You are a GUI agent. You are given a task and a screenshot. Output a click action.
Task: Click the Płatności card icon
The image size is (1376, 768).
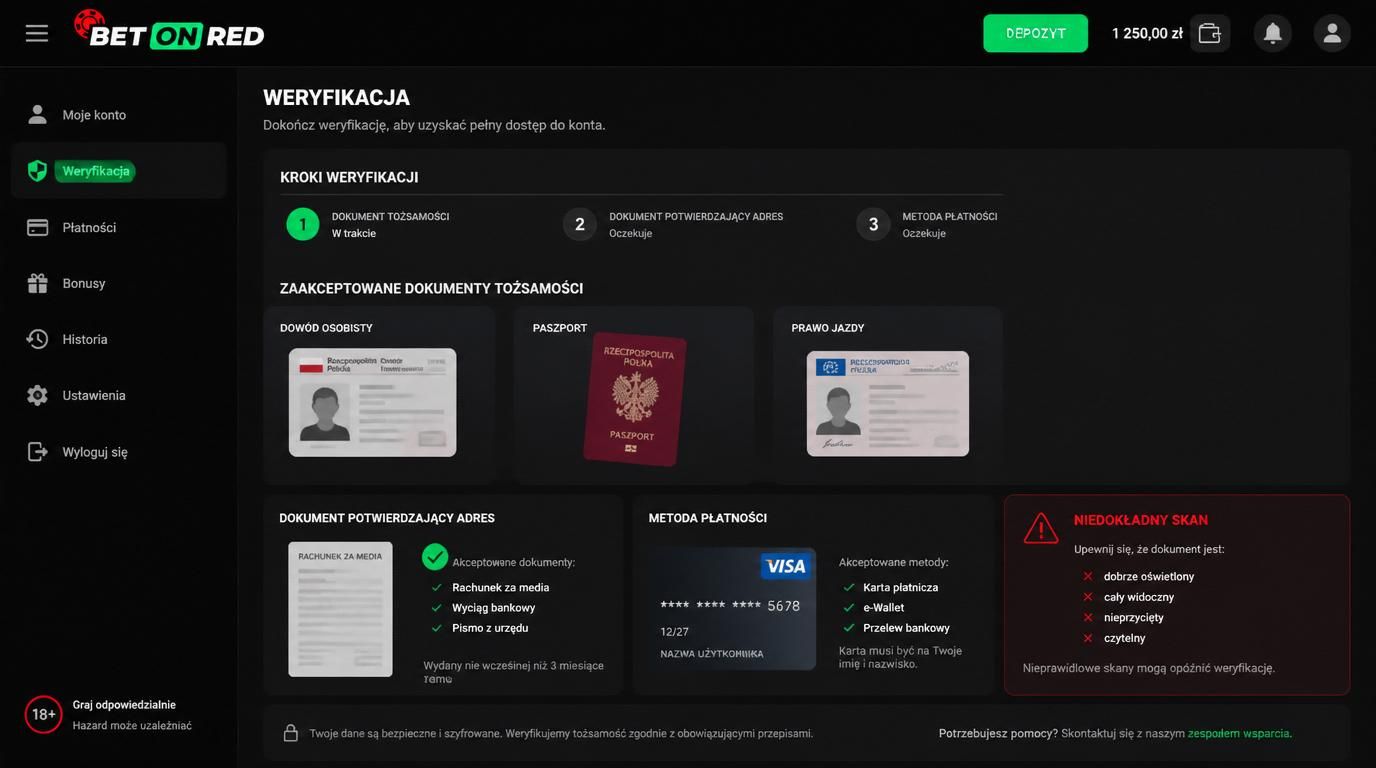[x=37, y=227]
